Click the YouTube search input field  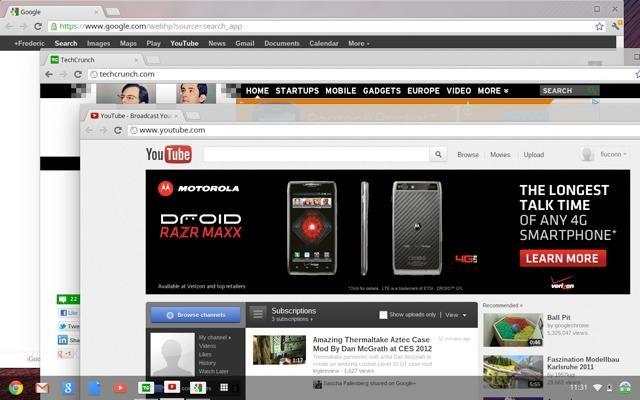pos(315,155)
